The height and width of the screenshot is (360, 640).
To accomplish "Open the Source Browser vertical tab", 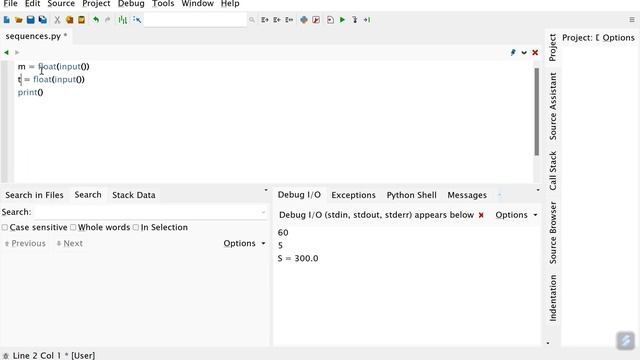I will pyautogui.click(x=553, y=233).
